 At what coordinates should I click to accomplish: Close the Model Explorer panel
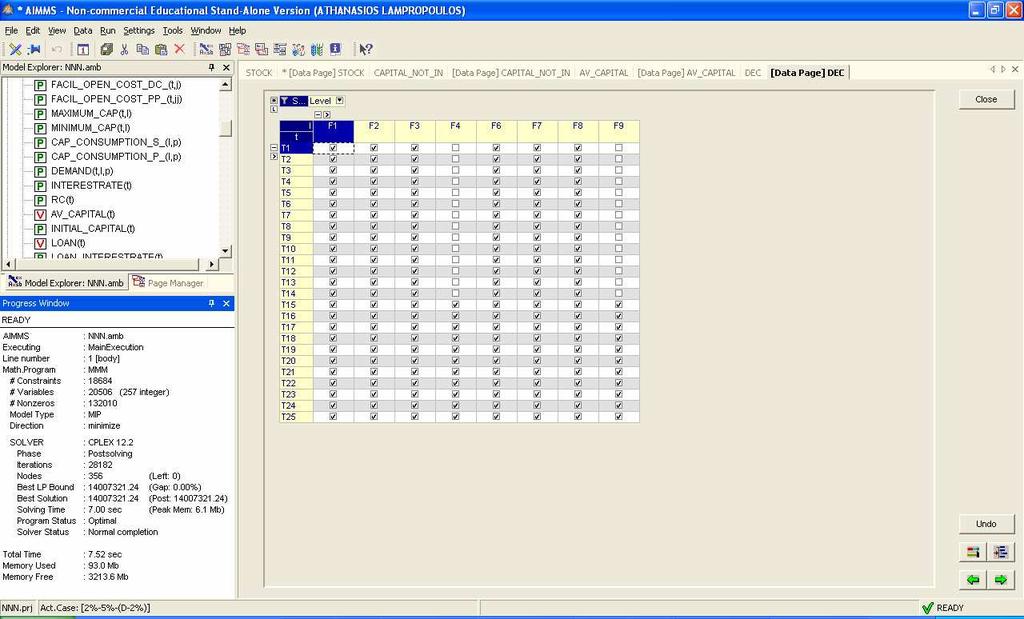pos(227,67)
